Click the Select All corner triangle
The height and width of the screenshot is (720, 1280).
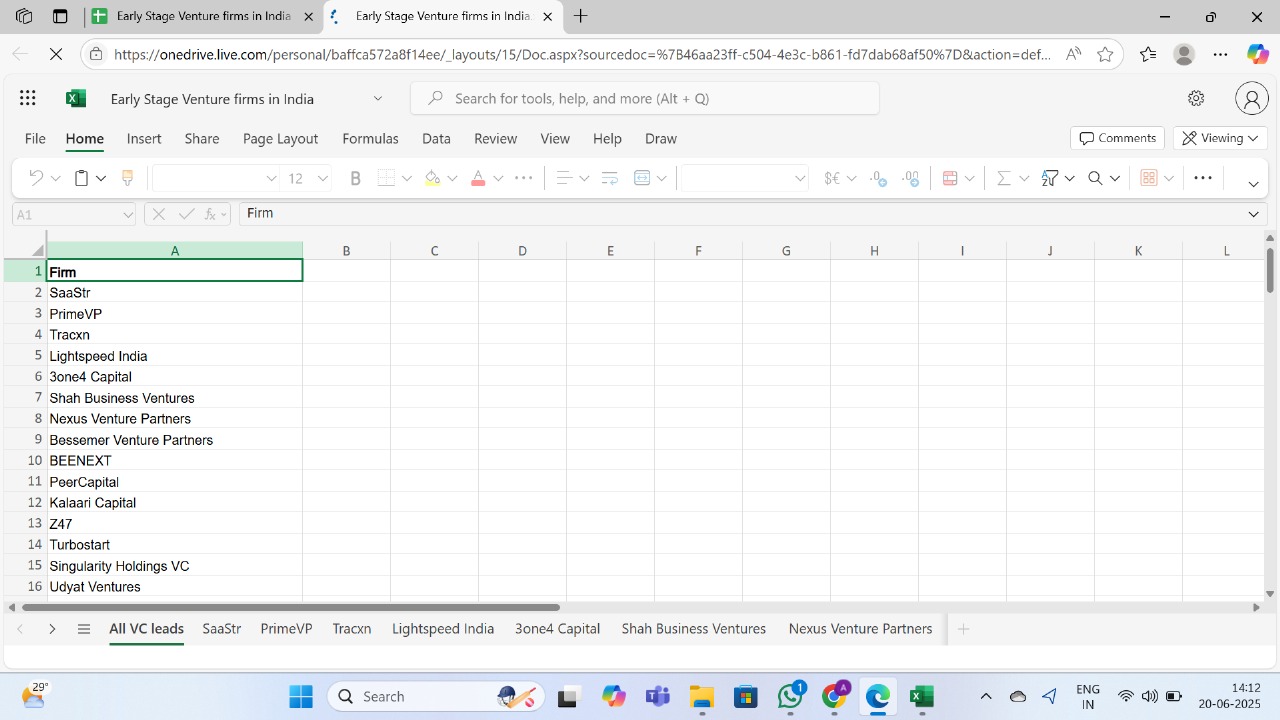[38, 250]
